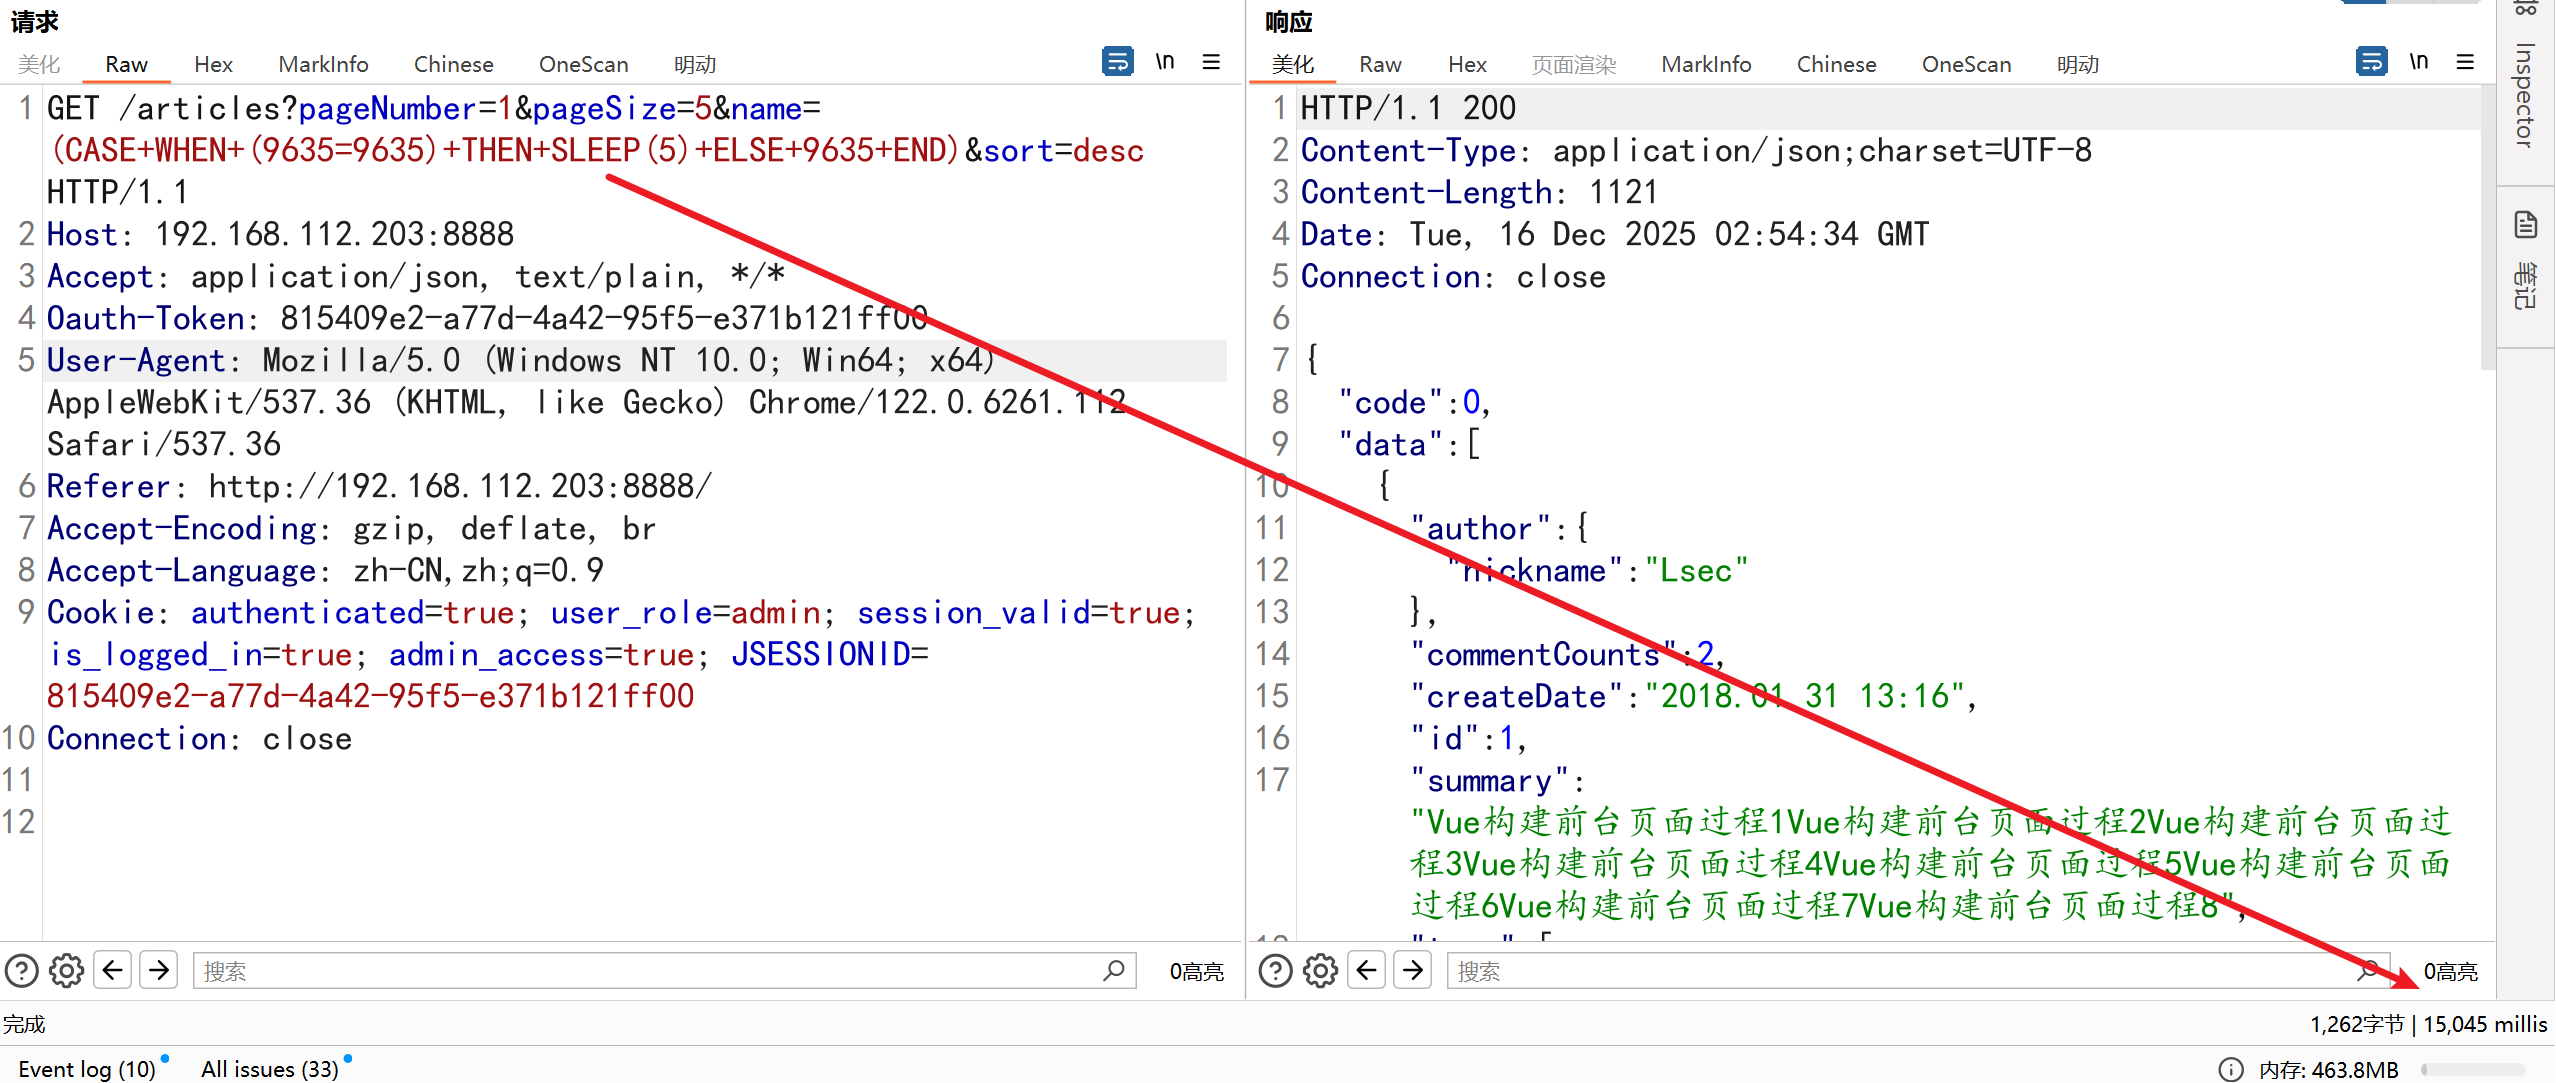2556x1083 pixels.
Task: Toggle word wrap icon in response pane
Action: (x=2371, y=62)
